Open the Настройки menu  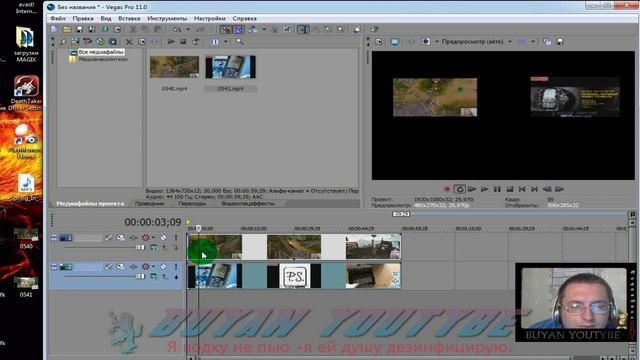[x=209, y=18]
